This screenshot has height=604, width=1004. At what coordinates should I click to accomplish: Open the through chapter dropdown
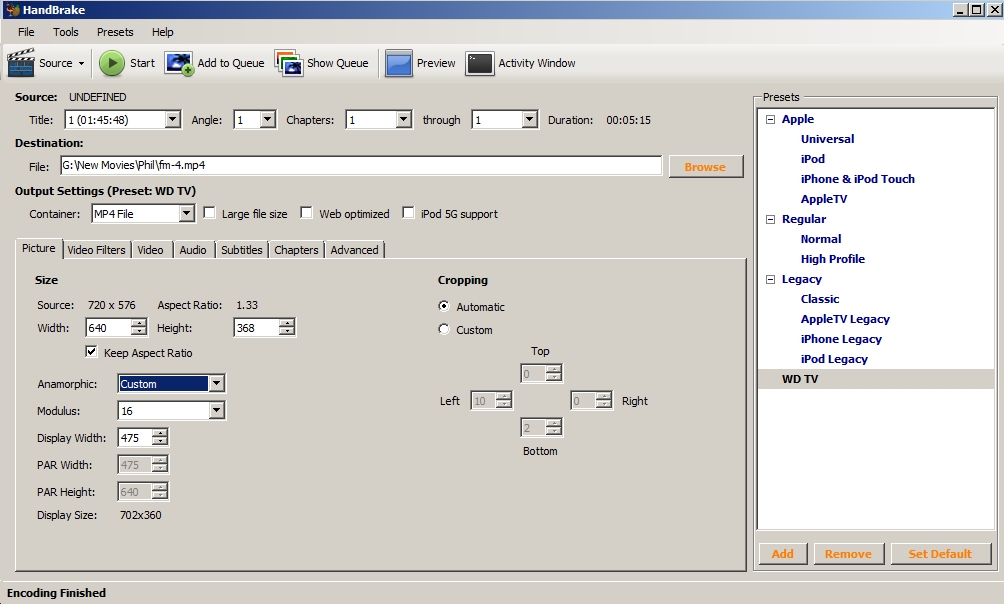click(x=529, y=120)
